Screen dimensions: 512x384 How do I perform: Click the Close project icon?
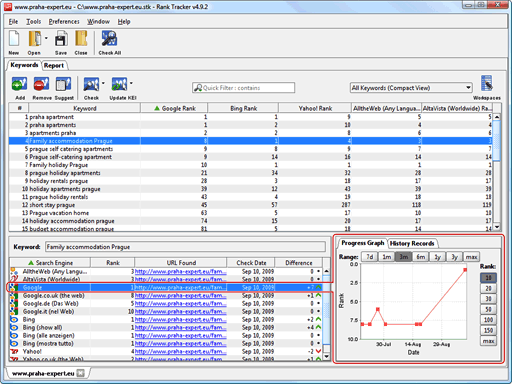81,39
